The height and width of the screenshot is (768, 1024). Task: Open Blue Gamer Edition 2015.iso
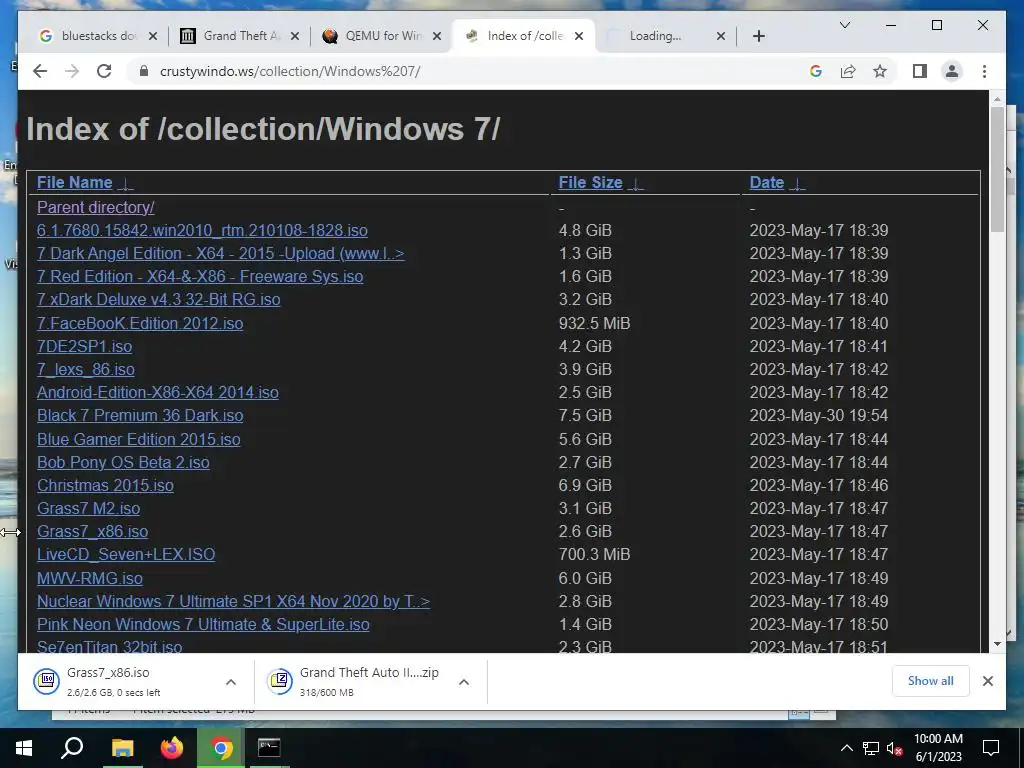[138, 439]
